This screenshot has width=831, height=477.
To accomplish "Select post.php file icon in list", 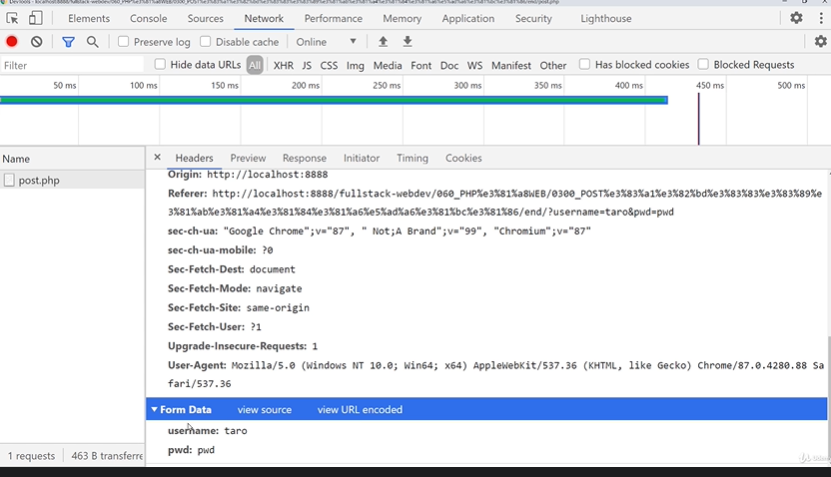I will point(9,180).
